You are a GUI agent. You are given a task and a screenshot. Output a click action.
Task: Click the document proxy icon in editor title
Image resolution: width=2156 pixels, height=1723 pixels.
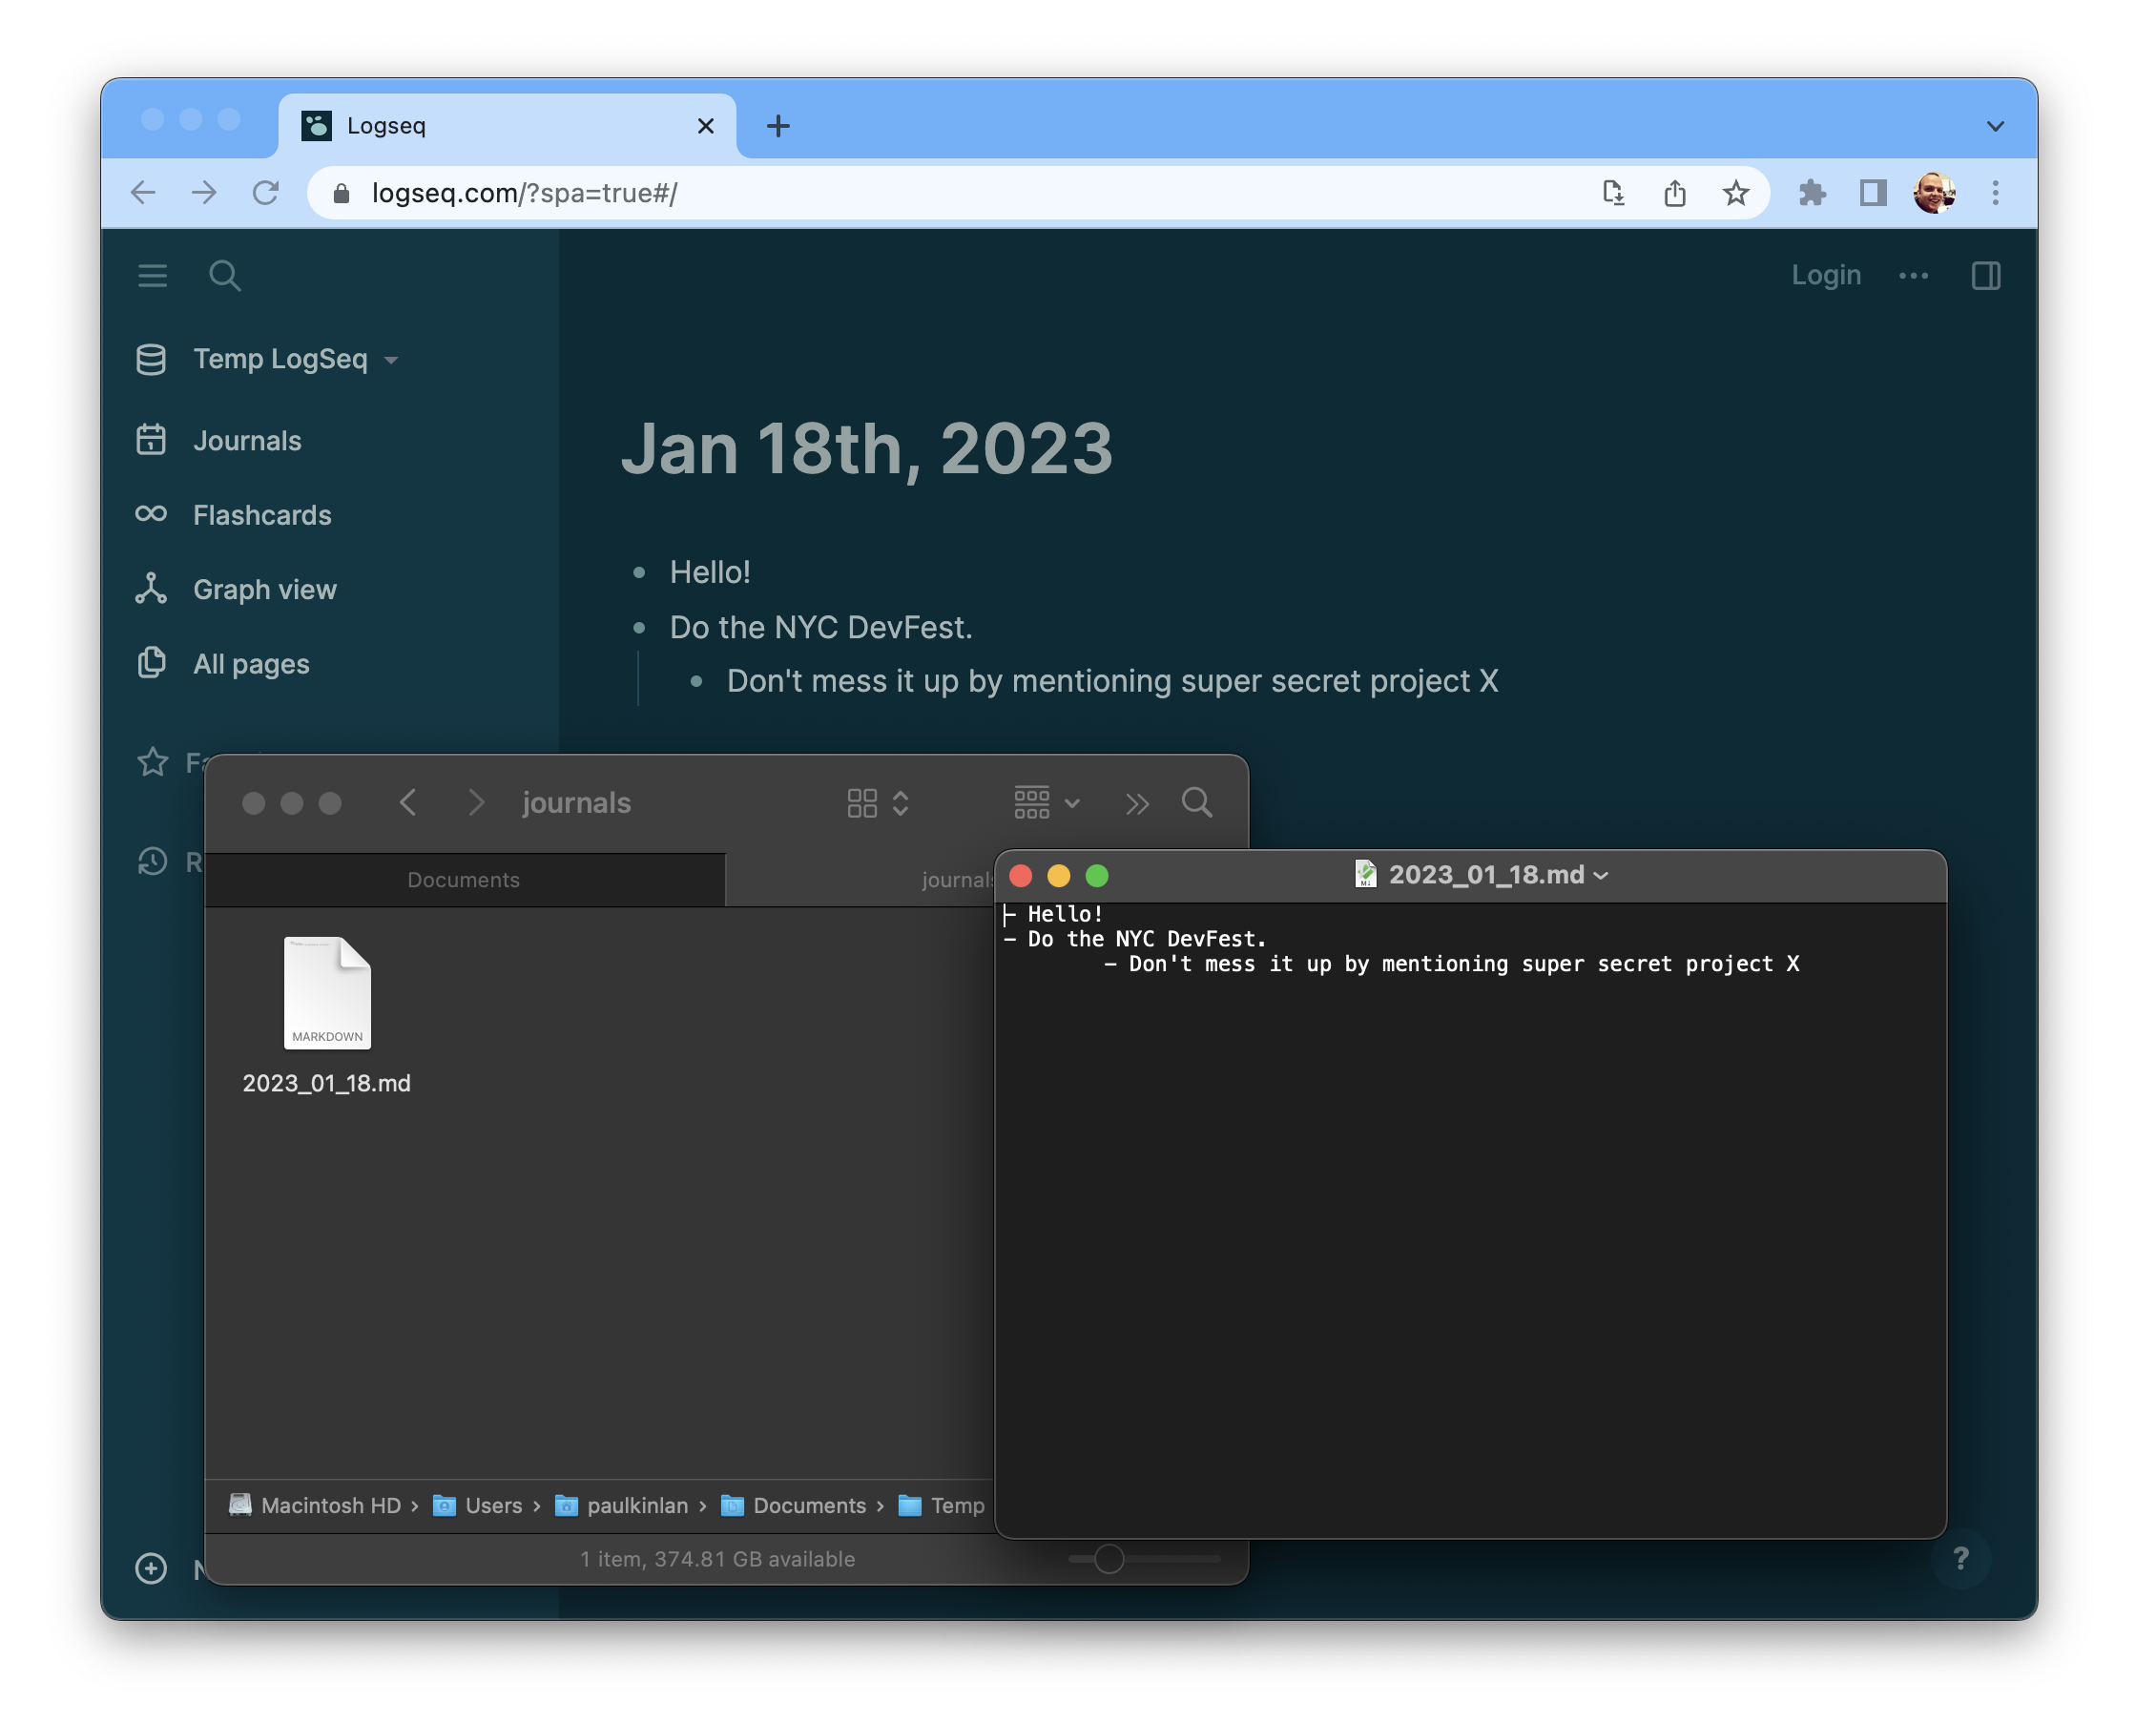pos(1365,874)
